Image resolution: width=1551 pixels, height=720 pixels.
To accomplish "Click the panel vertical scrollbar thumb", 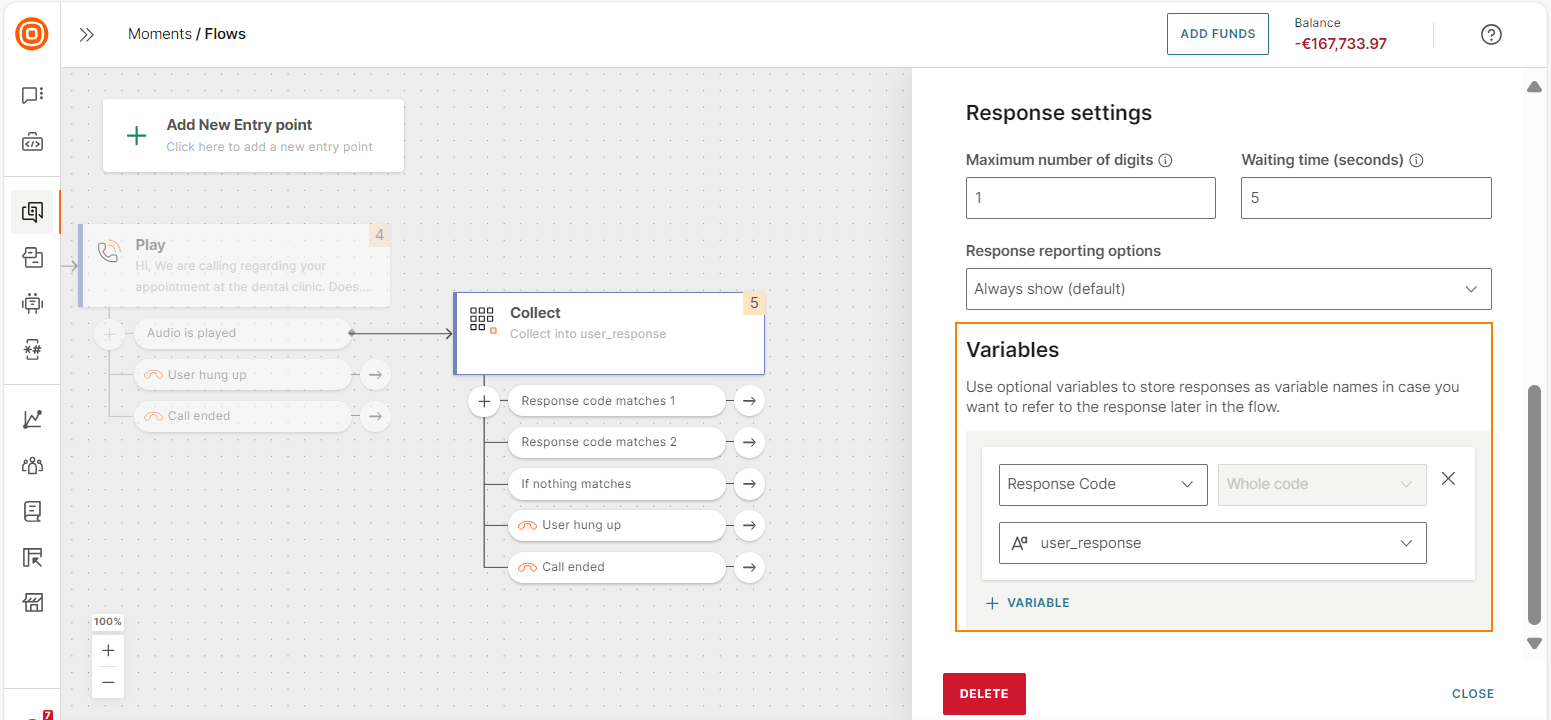I will [x=1534, y=504].
